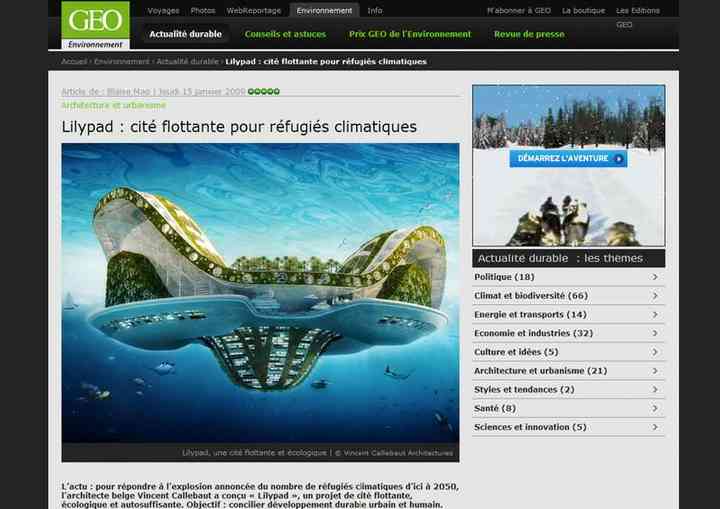
Task: Visit La boutique link
Action: [x=583, y=11]
